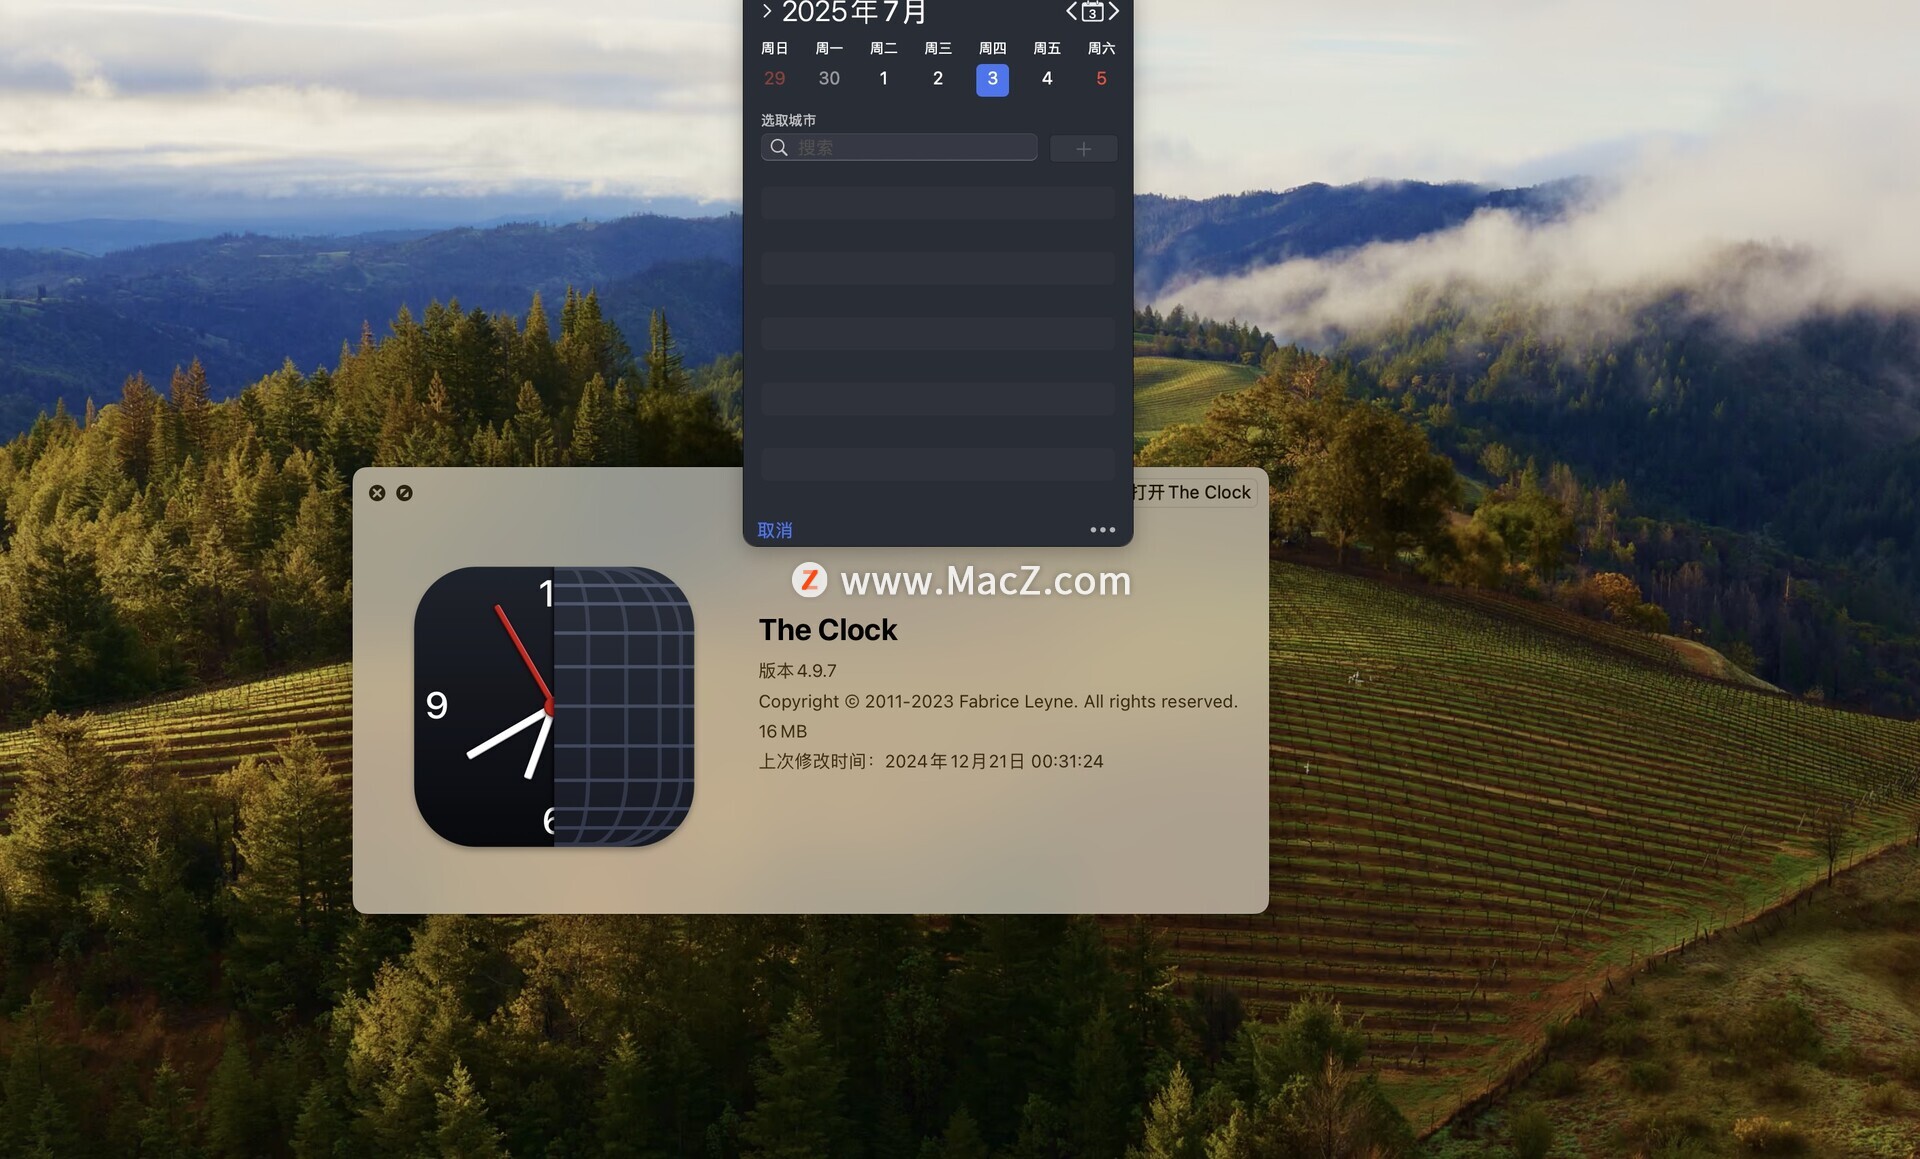Click The Clock title text
Image resolution: width=1920 pixels, height=1159 pixels.
(828, 630)
